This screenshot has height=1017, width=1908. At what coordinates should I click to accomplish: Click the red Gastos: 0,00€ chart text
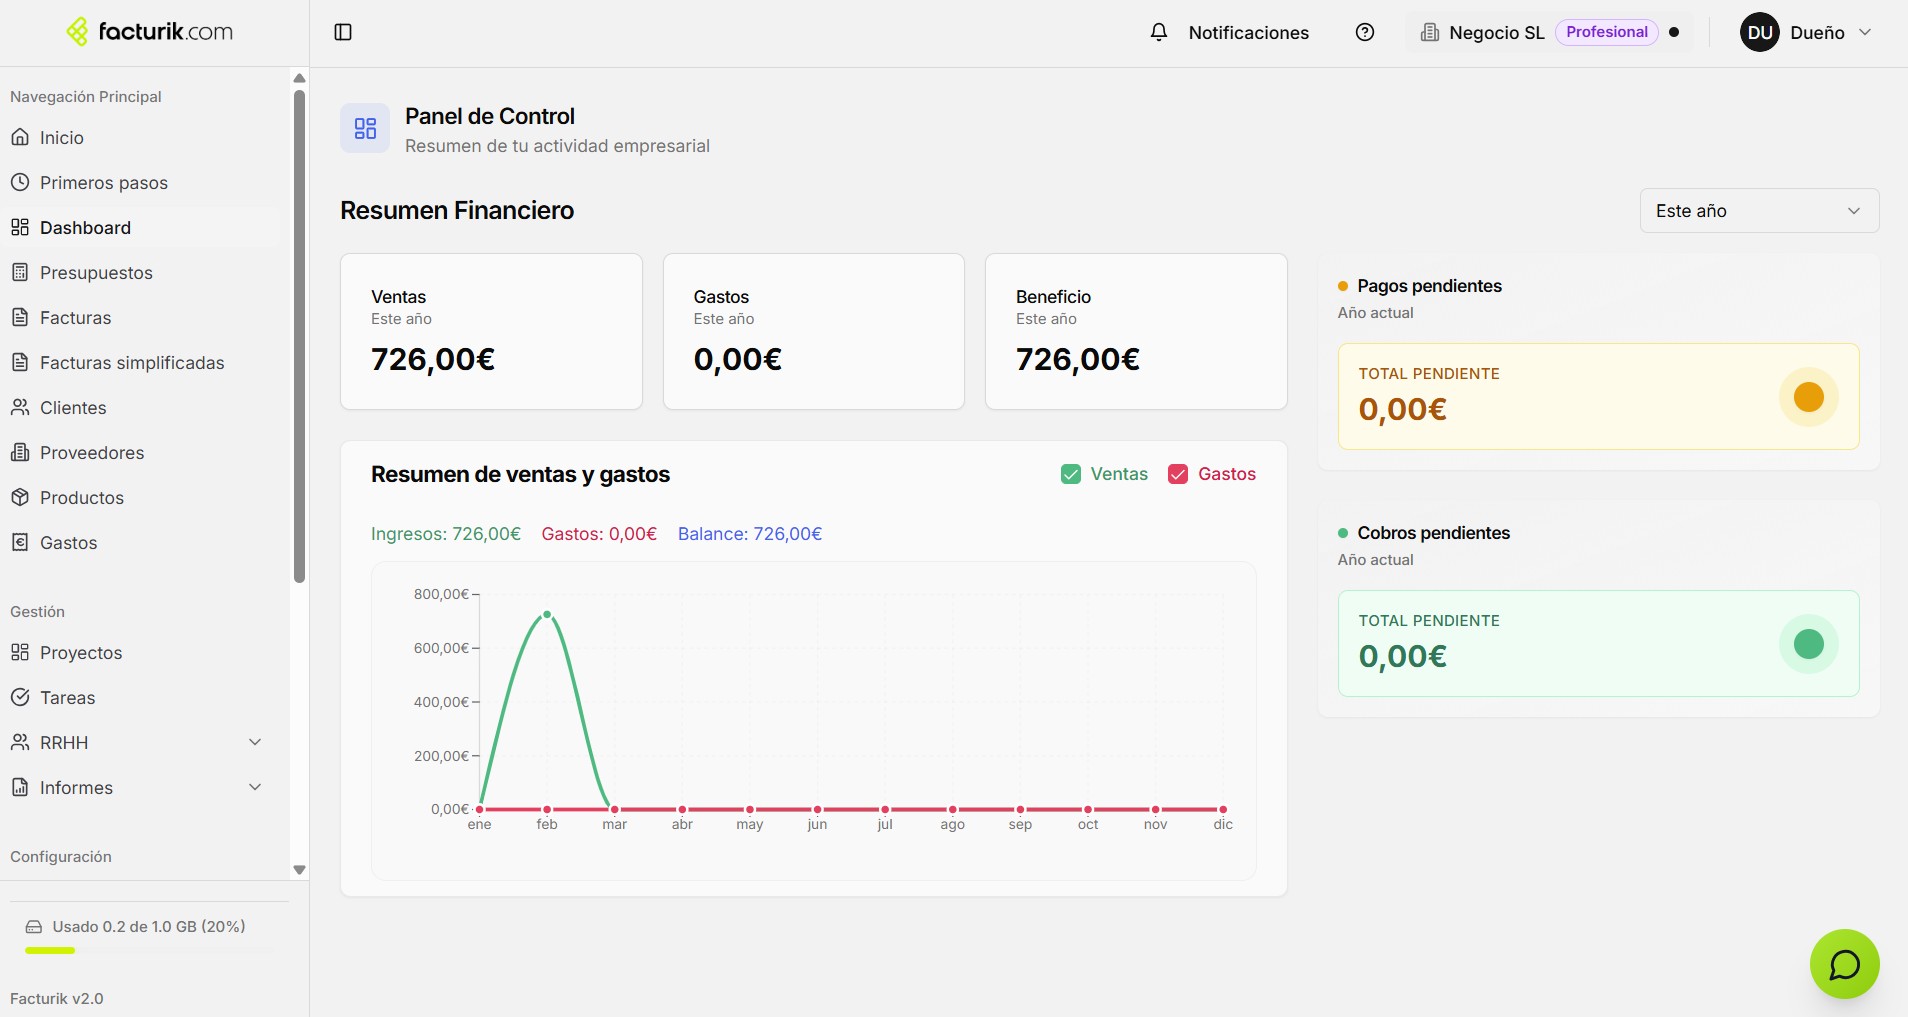coord(599,534)
